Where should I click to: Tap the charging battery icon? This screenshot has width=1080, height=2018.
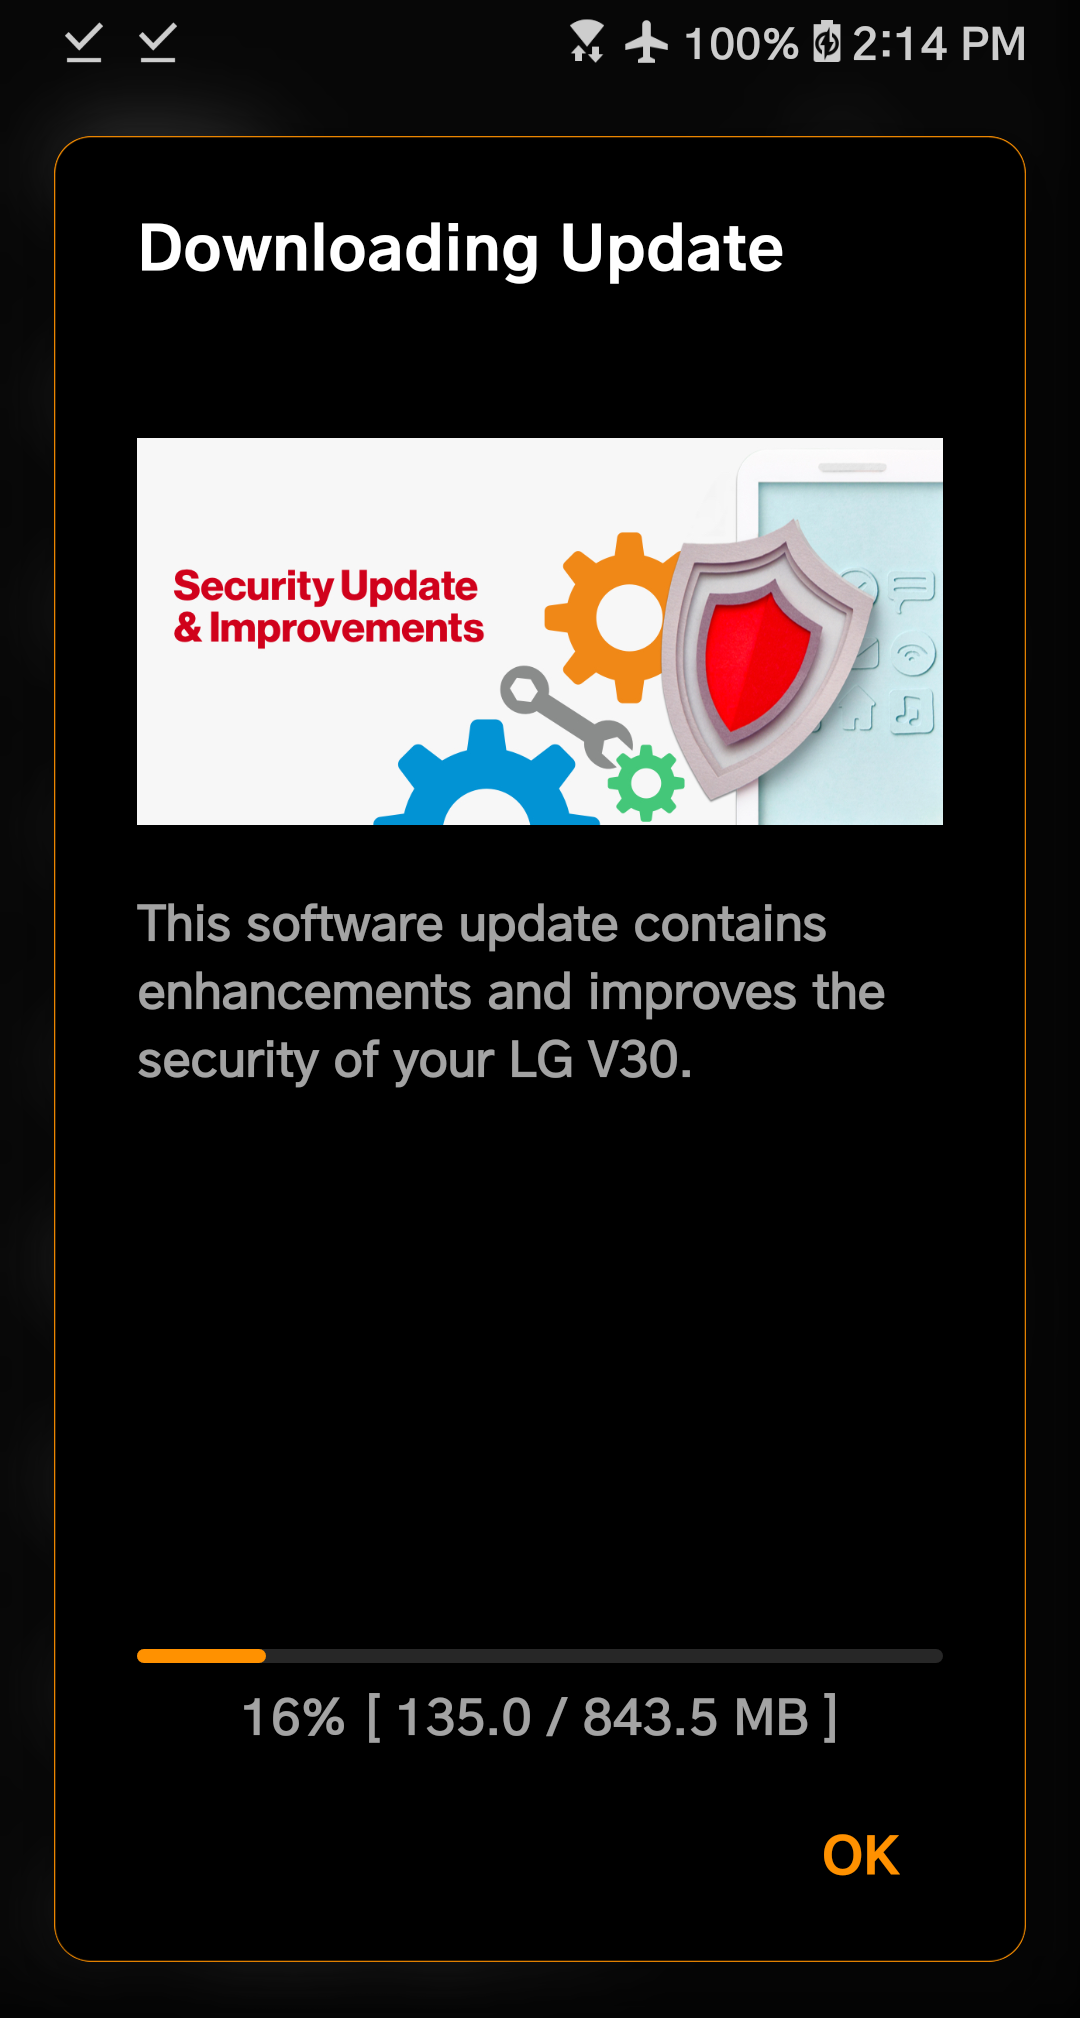coord(826,42)
